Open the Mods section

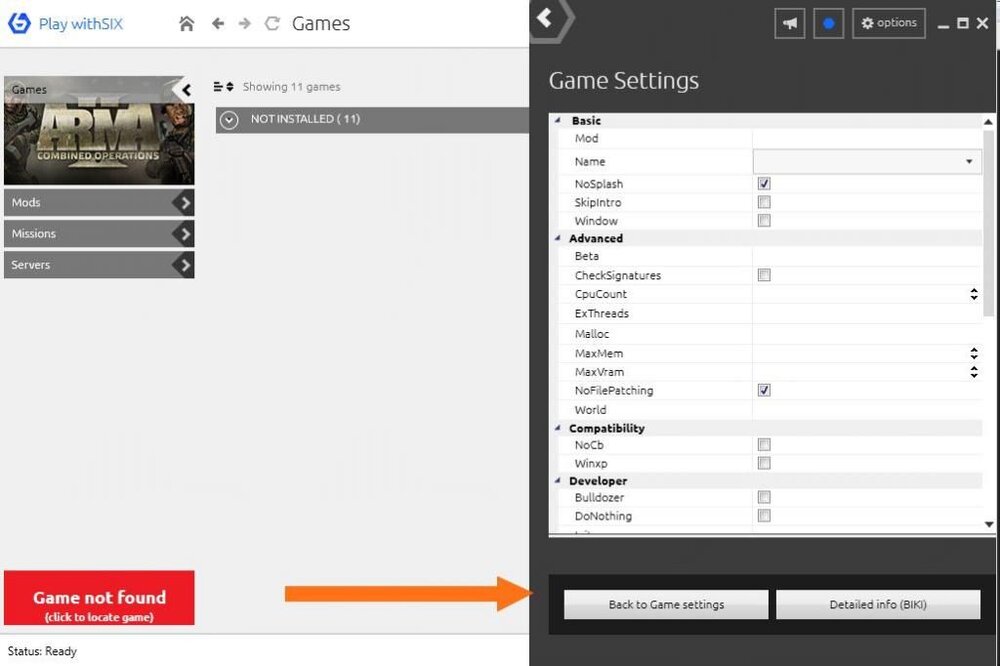point(99,203)
